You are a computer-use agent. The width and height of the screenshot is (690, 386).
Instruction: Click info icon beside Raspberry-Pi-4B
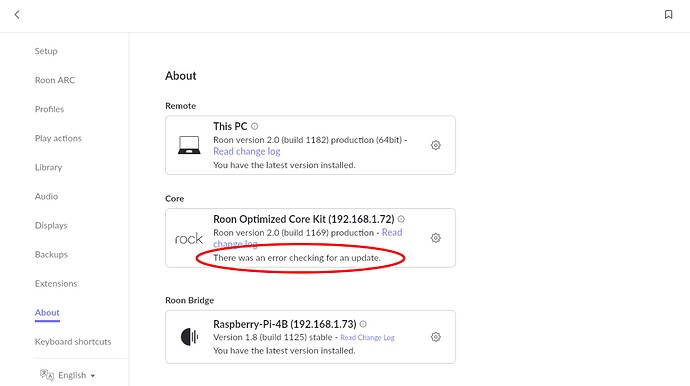tap(363, 324)
